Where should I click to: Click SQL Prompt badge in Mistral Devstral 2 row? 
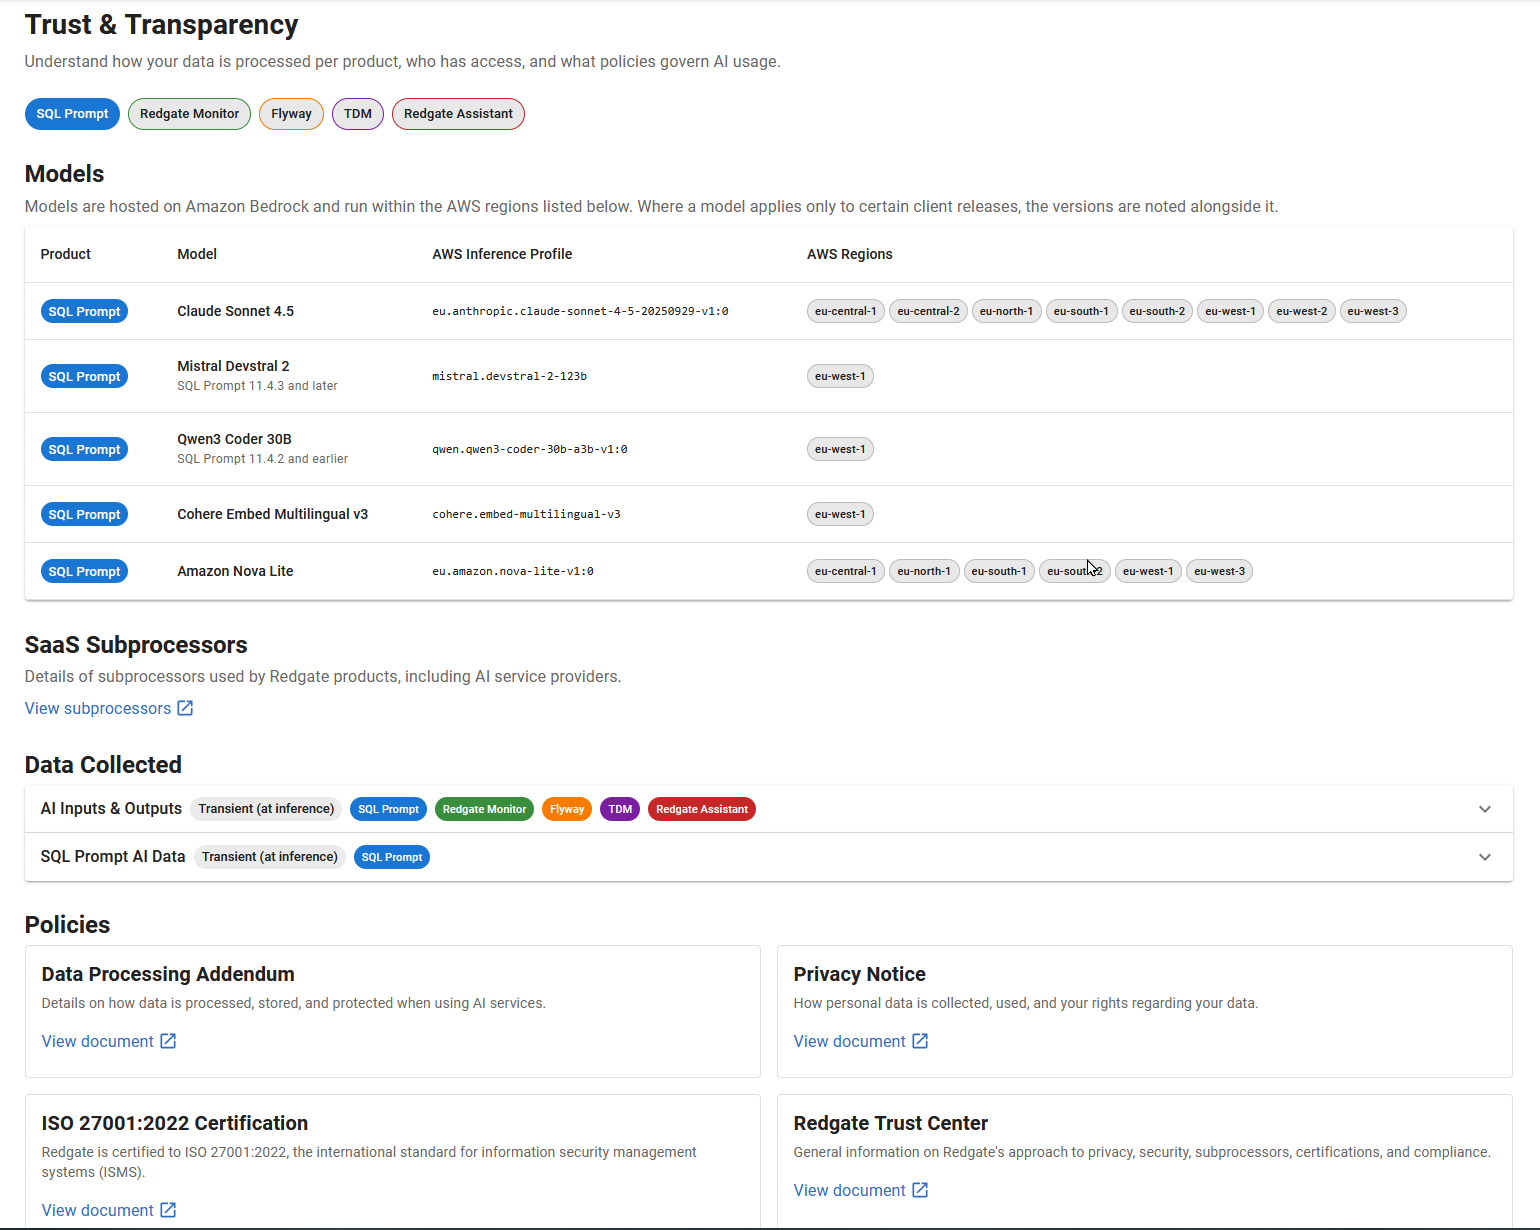(84, 376)
